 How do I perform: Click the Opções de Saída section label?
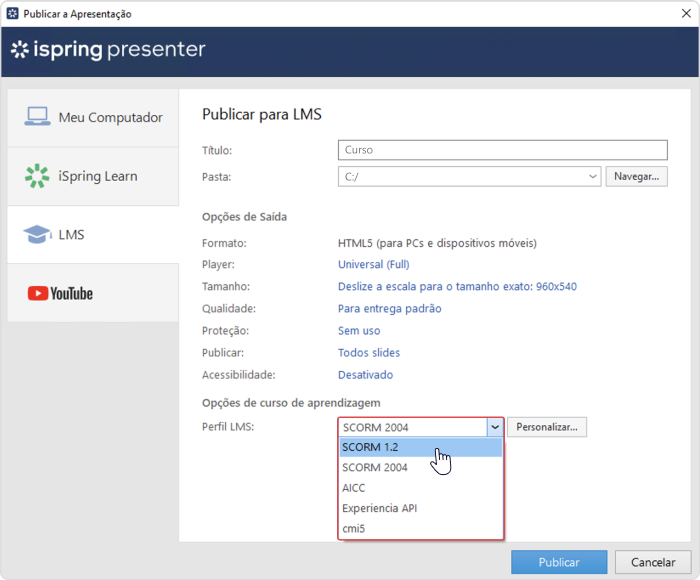coord(244,217)
